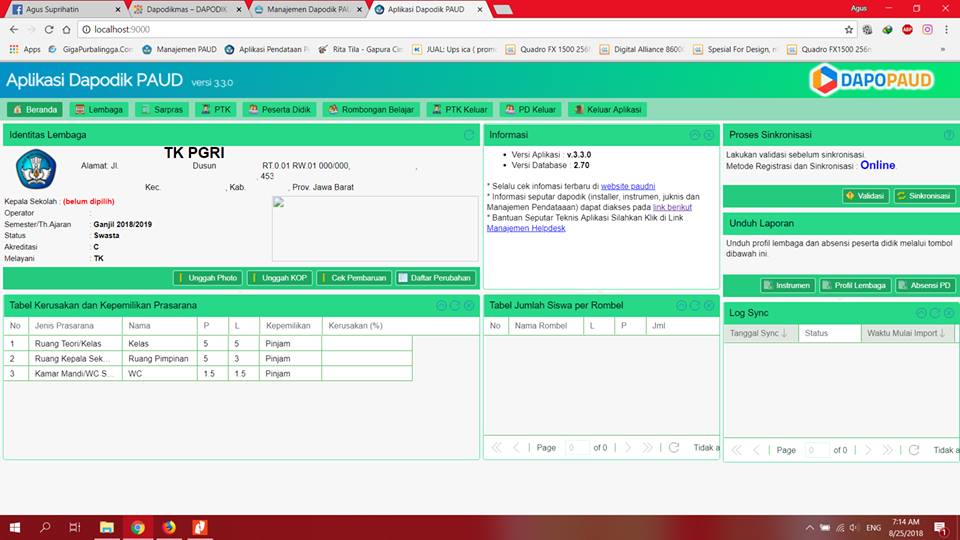Reload the page in Chrome
Viewport: 960px width, 540px height.
coord(49,29)
